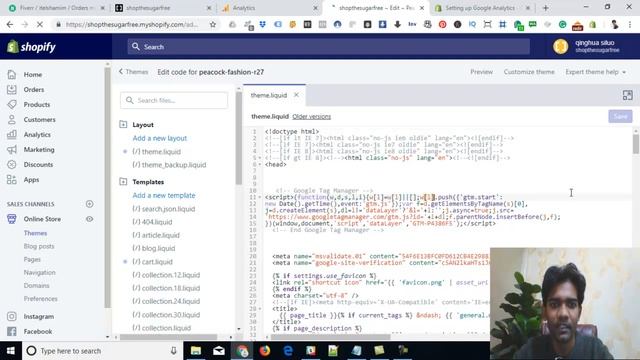This screenshot has width=640, height=360.
Task: Fold the title block at line 28
Action: coord(260,309)
